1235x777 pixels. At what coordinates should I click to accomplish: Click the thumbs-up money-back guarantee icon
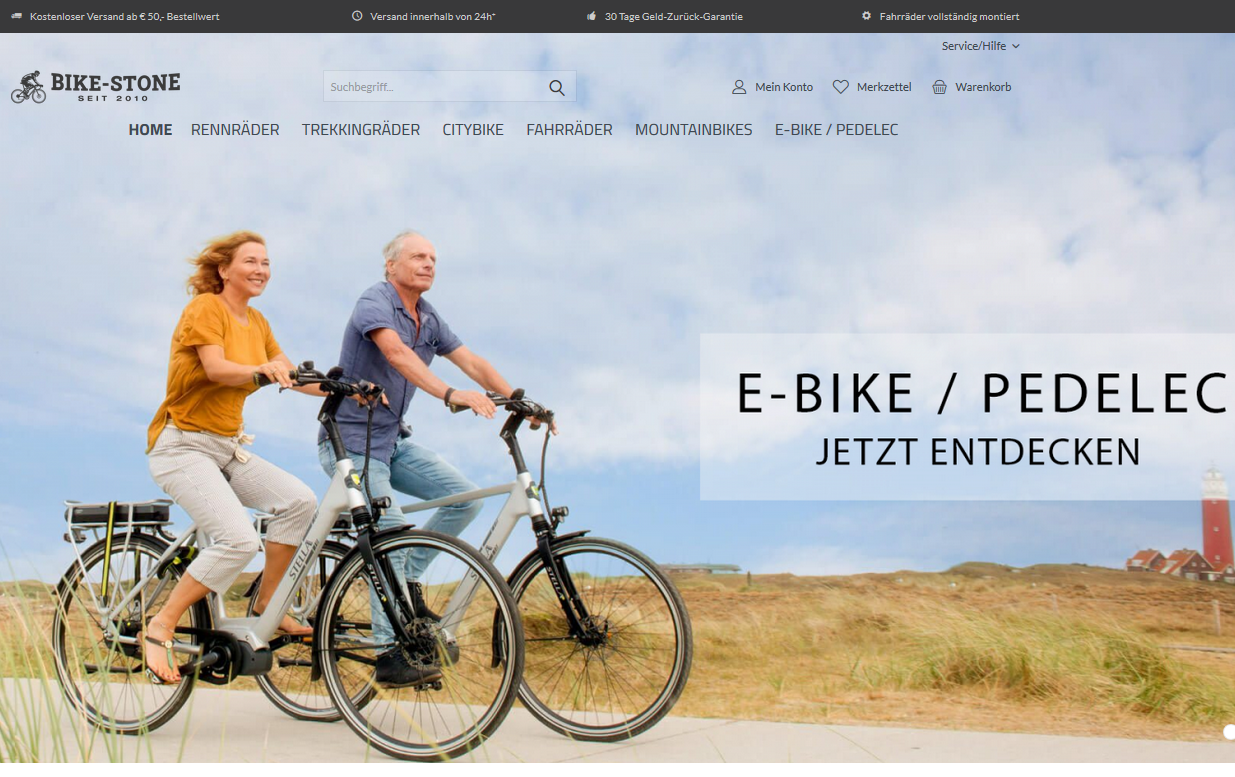(591, 16)
